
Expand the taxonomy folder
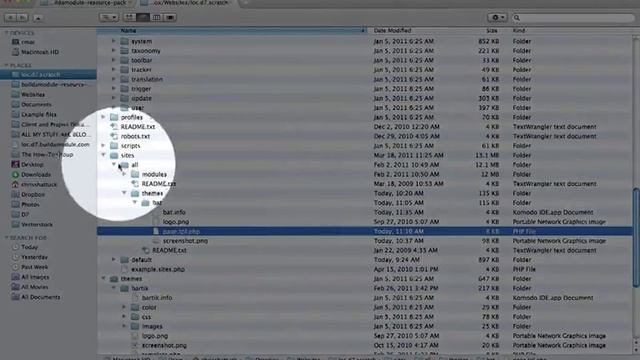[x=113, y=51]
